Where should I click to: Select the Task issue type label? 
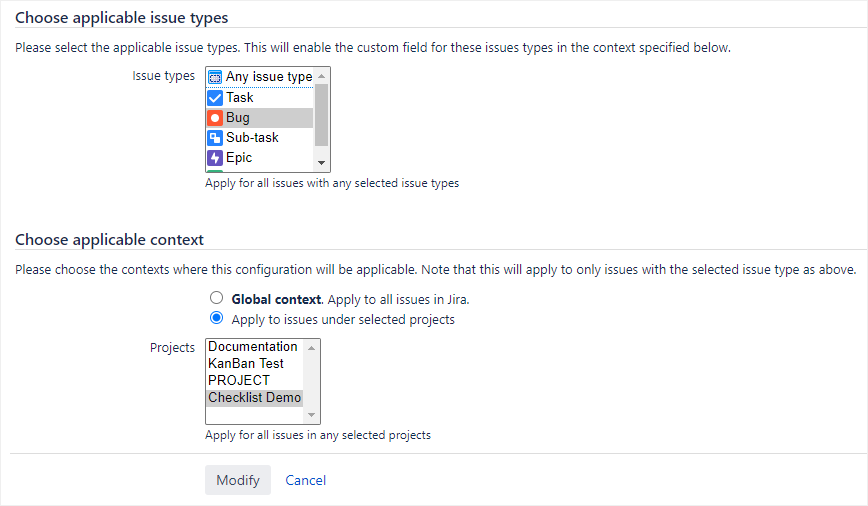[x=240, y=98]
